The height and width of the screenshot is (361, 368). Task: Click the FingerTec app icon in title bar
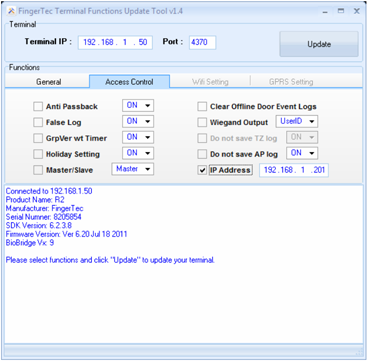[x=12, y=11]
